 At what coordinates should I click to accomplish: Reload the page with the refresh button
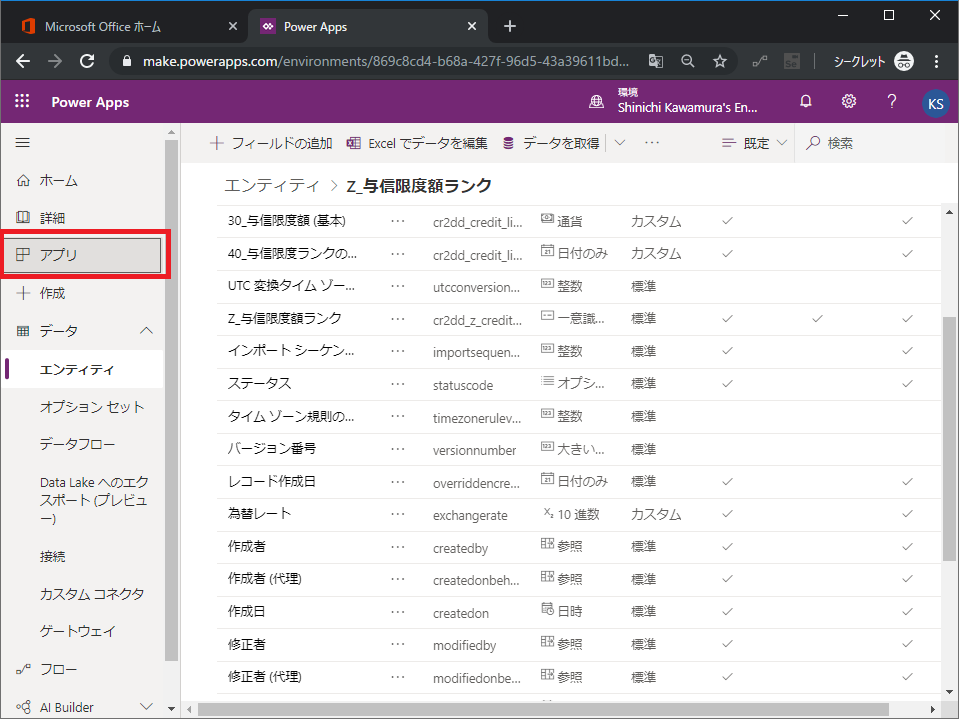coord(87,61)
